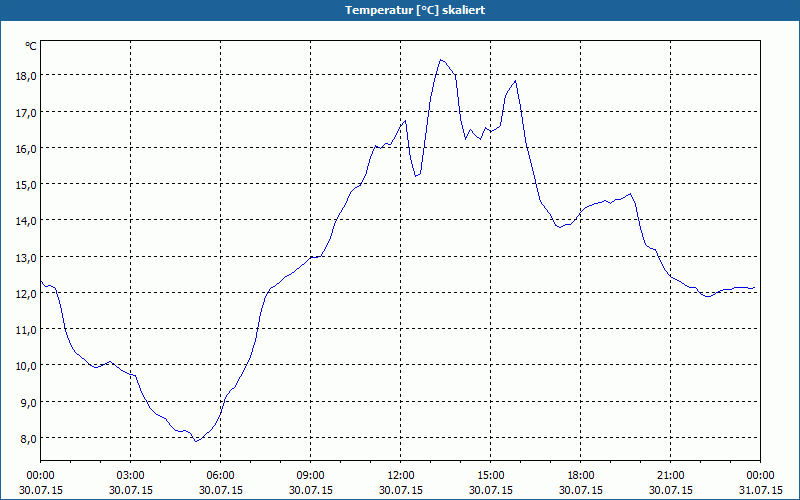Click the 15:00 time axis label
The height and width of the screenshot is (500, 800).
[490, 476]
